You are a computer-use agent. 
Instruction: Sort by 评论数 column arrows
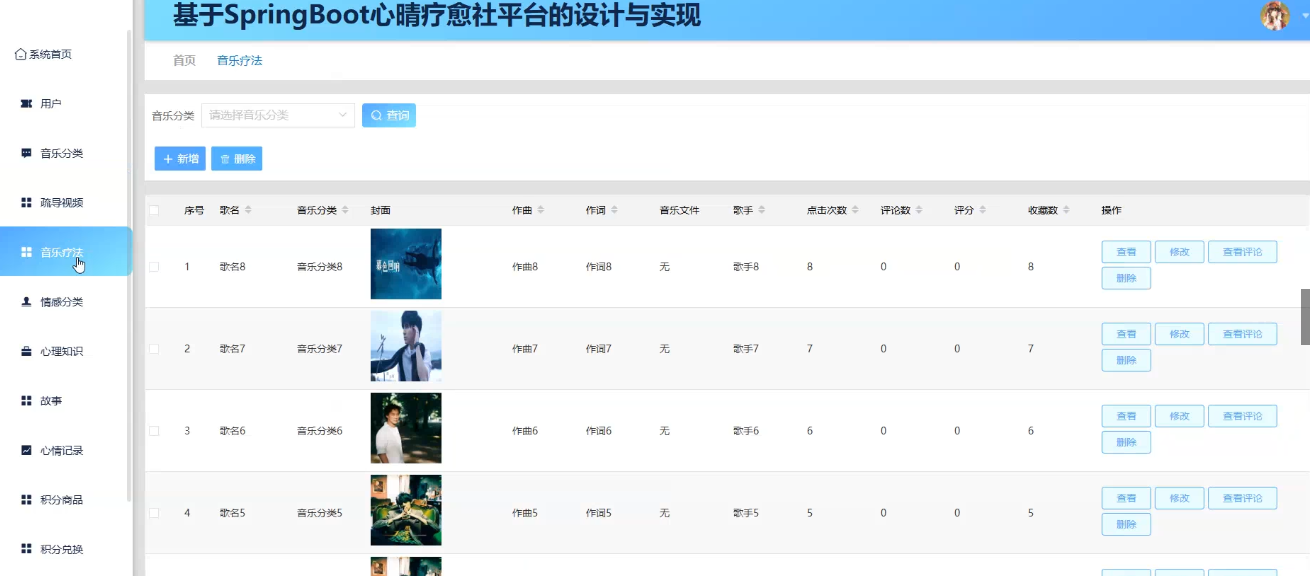[x=919, y=210]
